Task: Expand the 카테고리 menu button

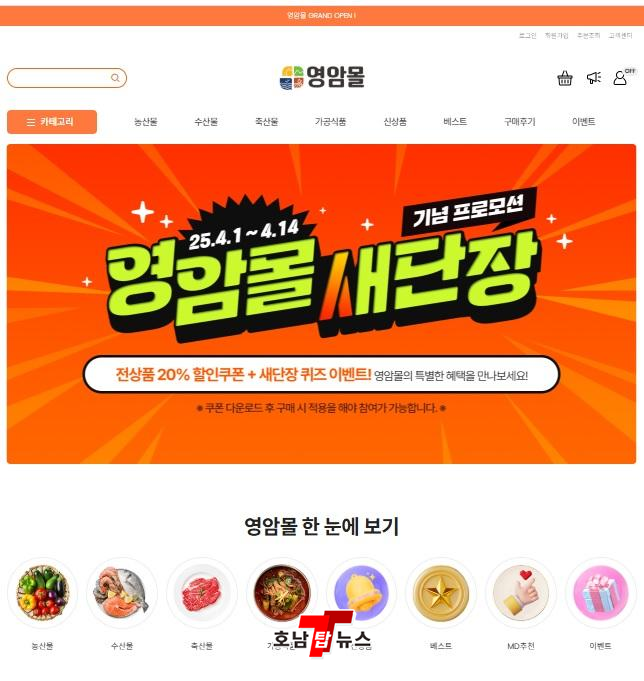Action: (x=52, y=122)
